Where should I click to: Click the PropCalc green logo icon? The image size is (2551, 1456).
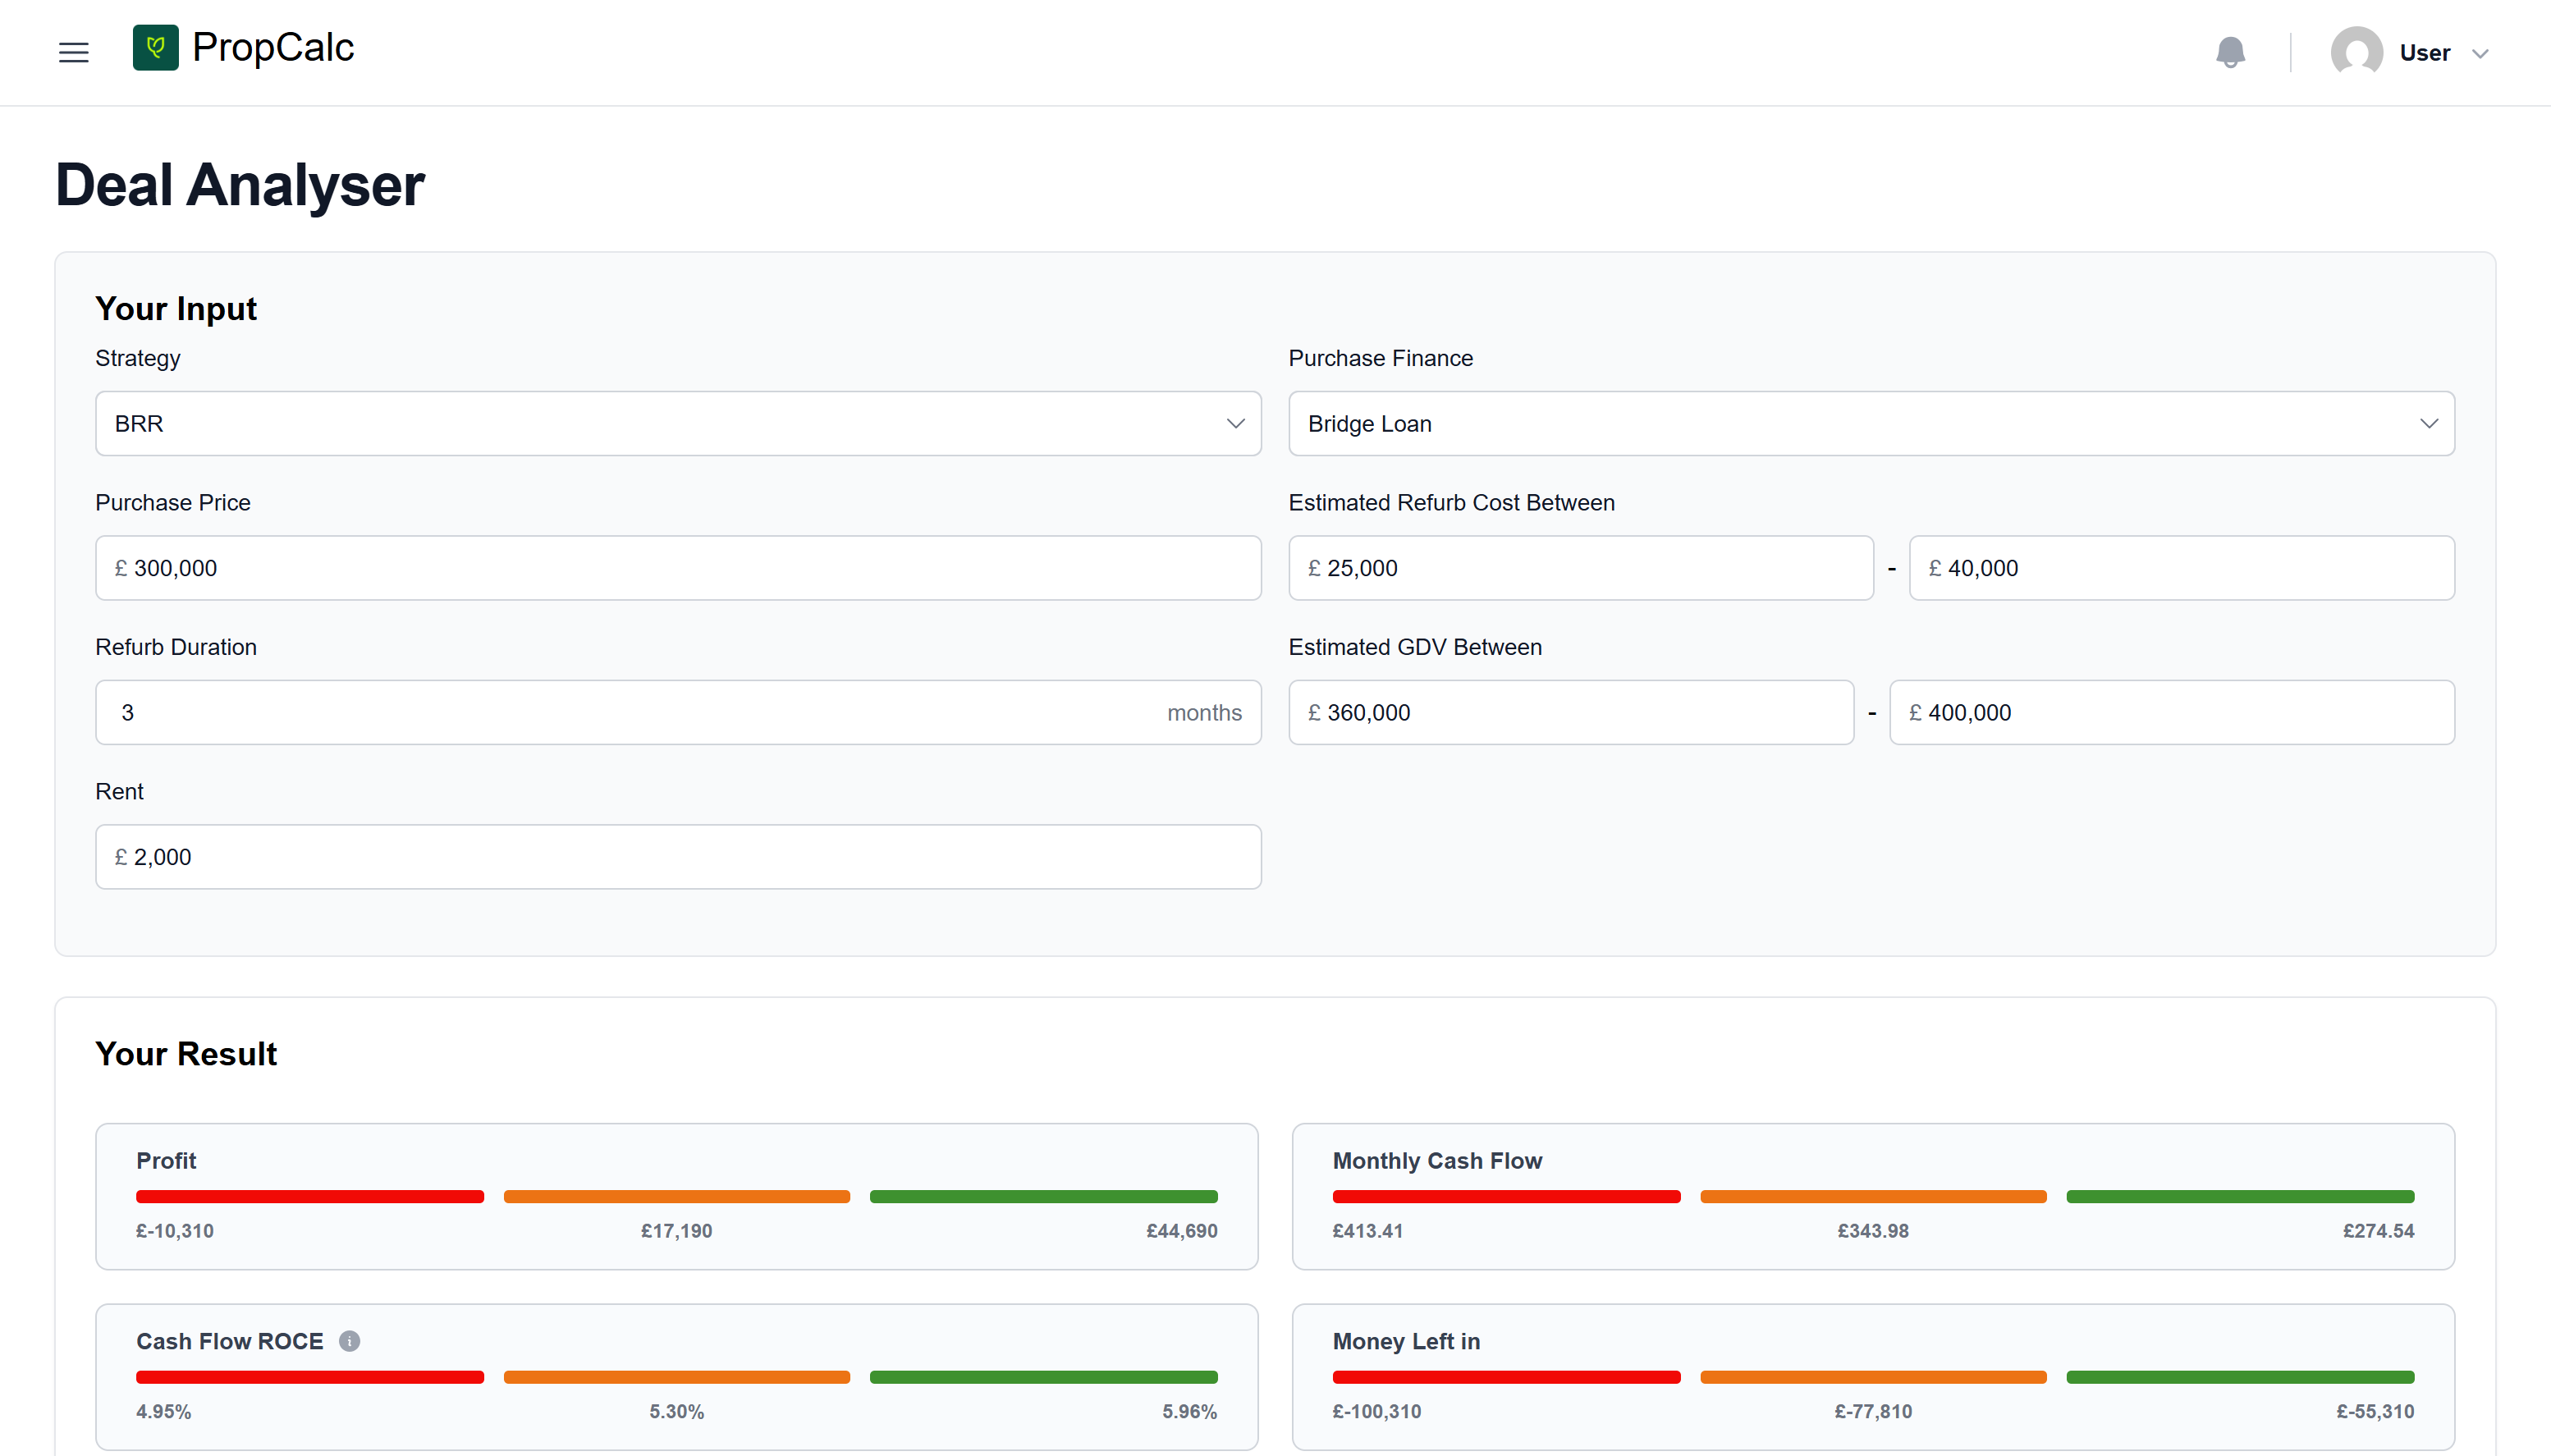tap(155, 47)
